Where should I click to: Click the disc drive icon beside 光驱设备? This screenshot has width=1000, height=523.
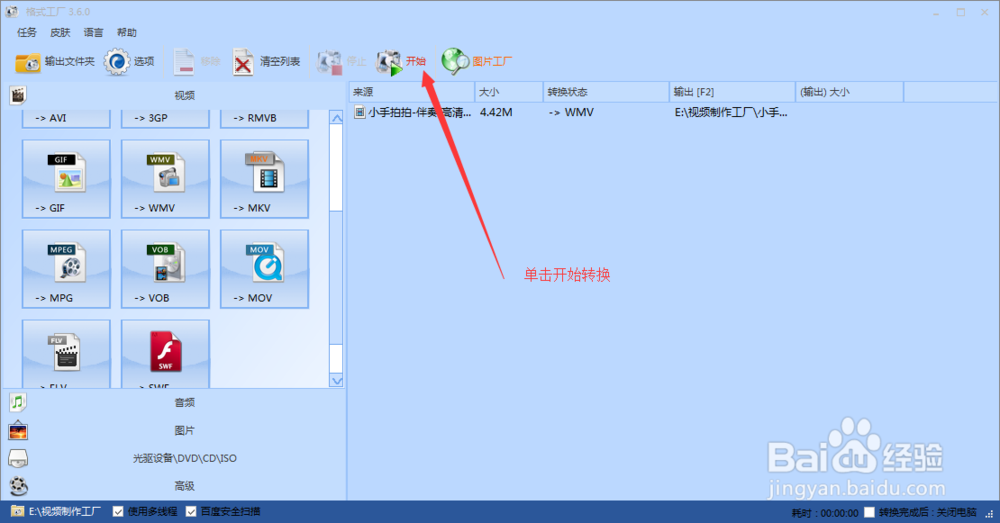(x=18, y=459)
